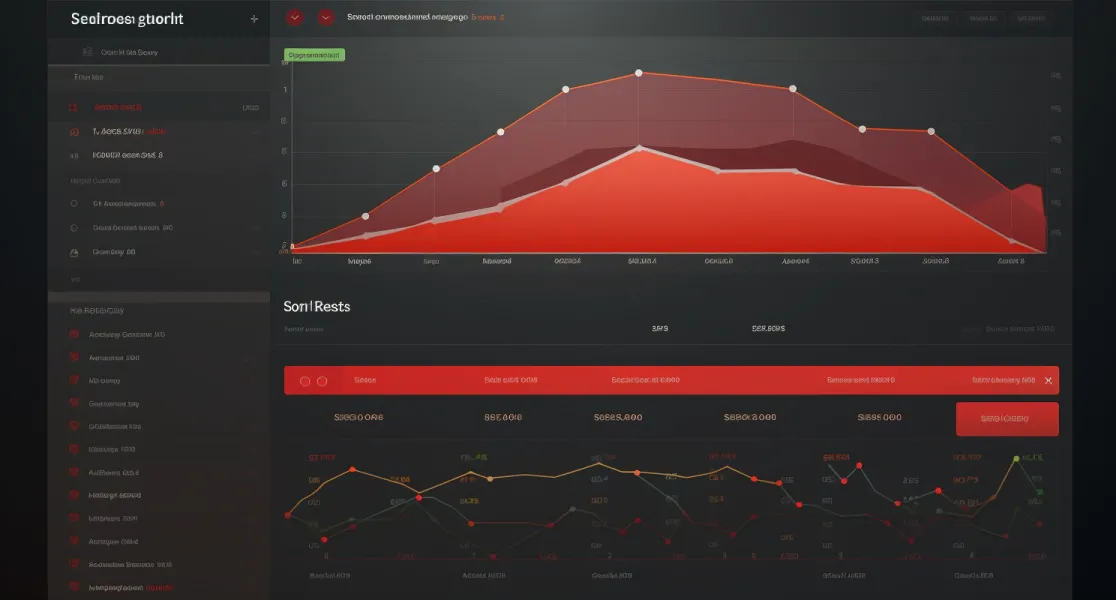
Task: Click the document icon in the sidebar's top row
Action: click(88, 52)
